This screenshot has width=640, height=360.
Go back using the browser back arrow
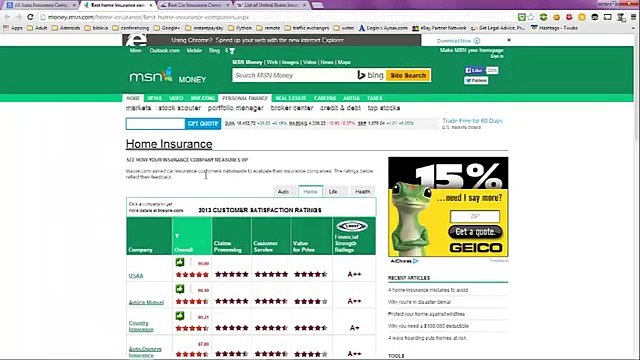(x=7, y=17)
